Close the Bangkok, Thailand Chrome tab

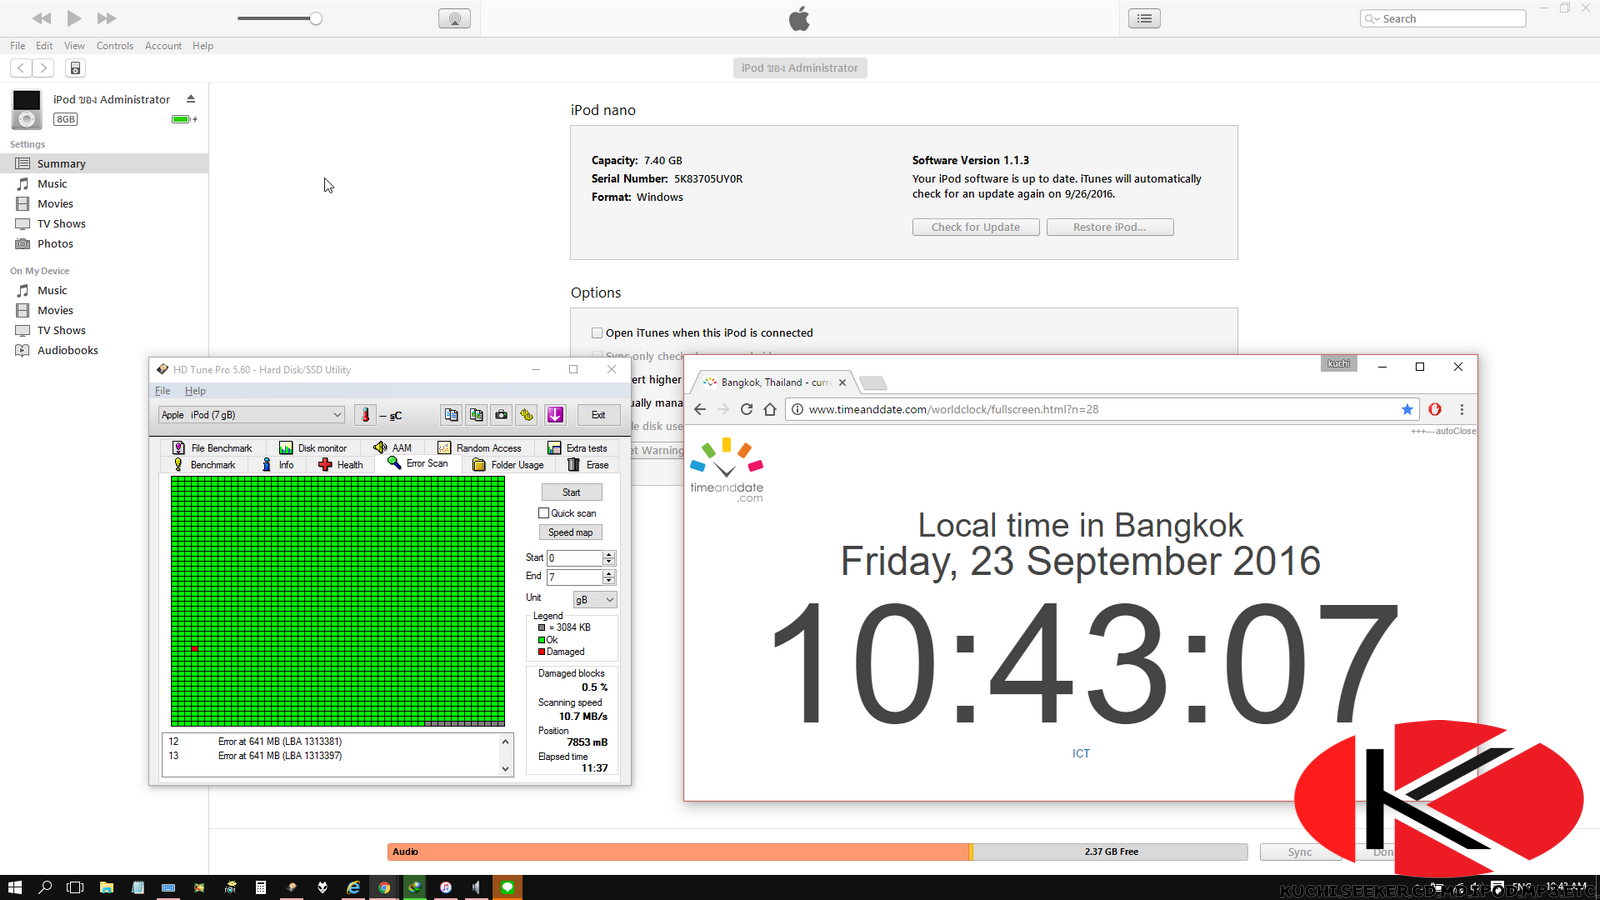click(842, 382)
